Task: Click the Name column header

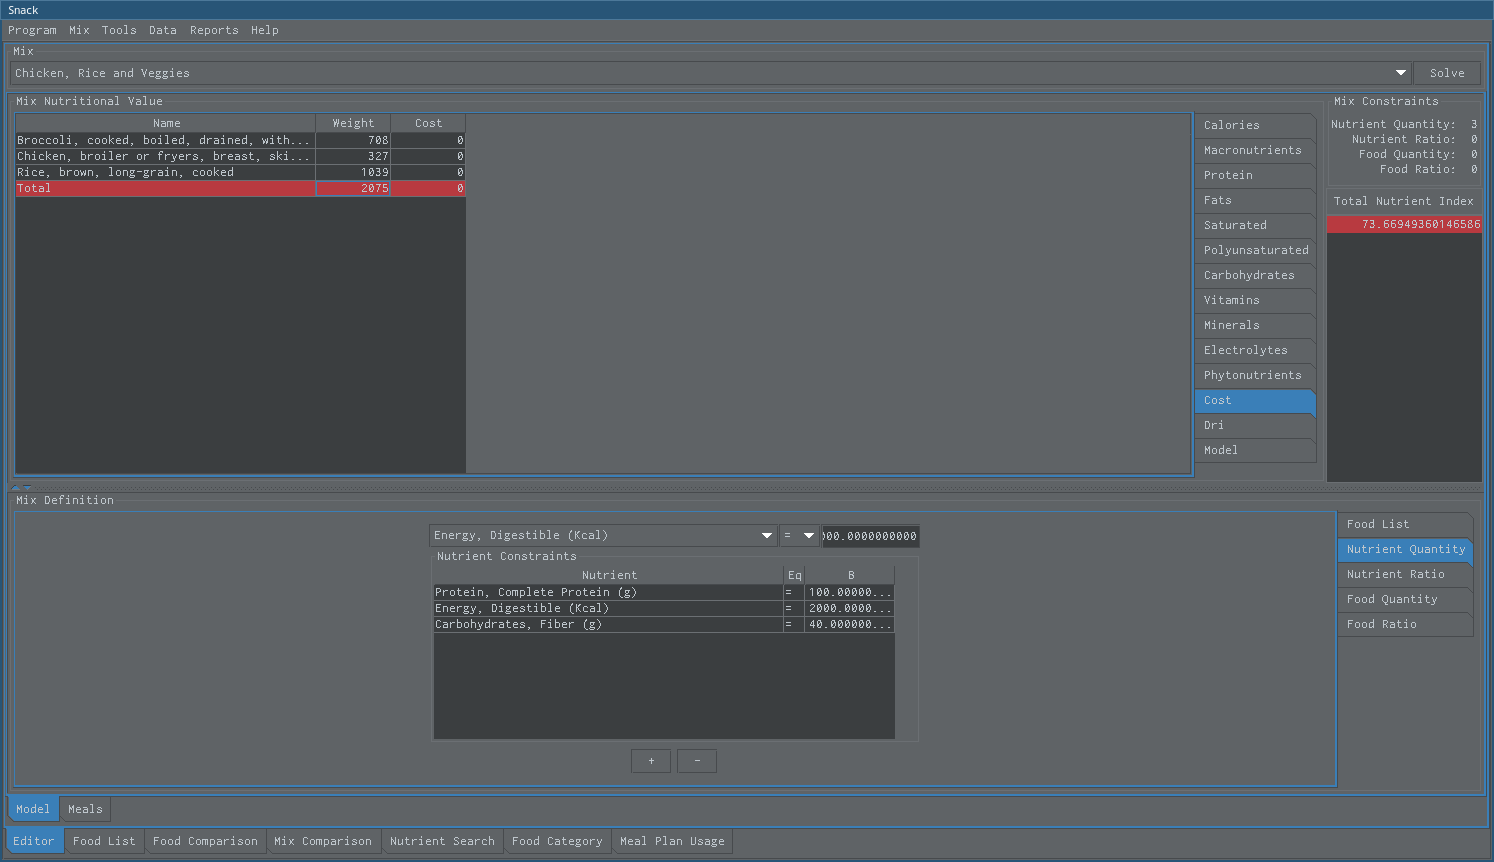Action: [x=166, y=123]
